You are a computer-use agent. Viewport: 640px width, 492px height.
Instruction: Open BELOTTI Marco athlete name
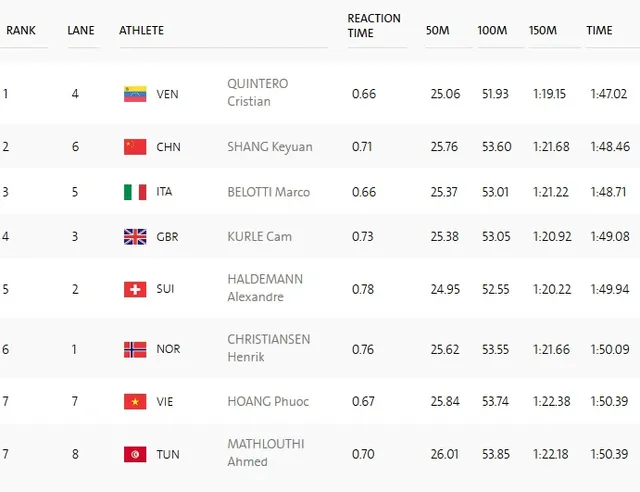point(269,192)
